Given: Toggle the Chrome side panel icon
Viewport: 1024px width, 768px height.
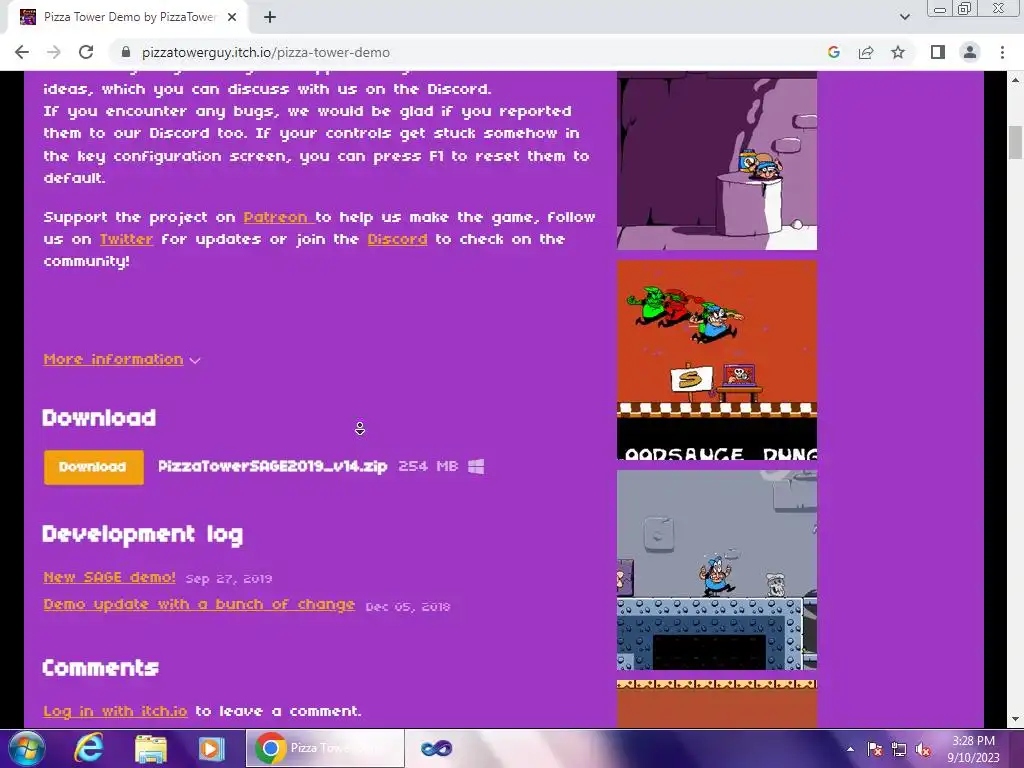Looking at the screenshot, I should (x=938, y=52).
